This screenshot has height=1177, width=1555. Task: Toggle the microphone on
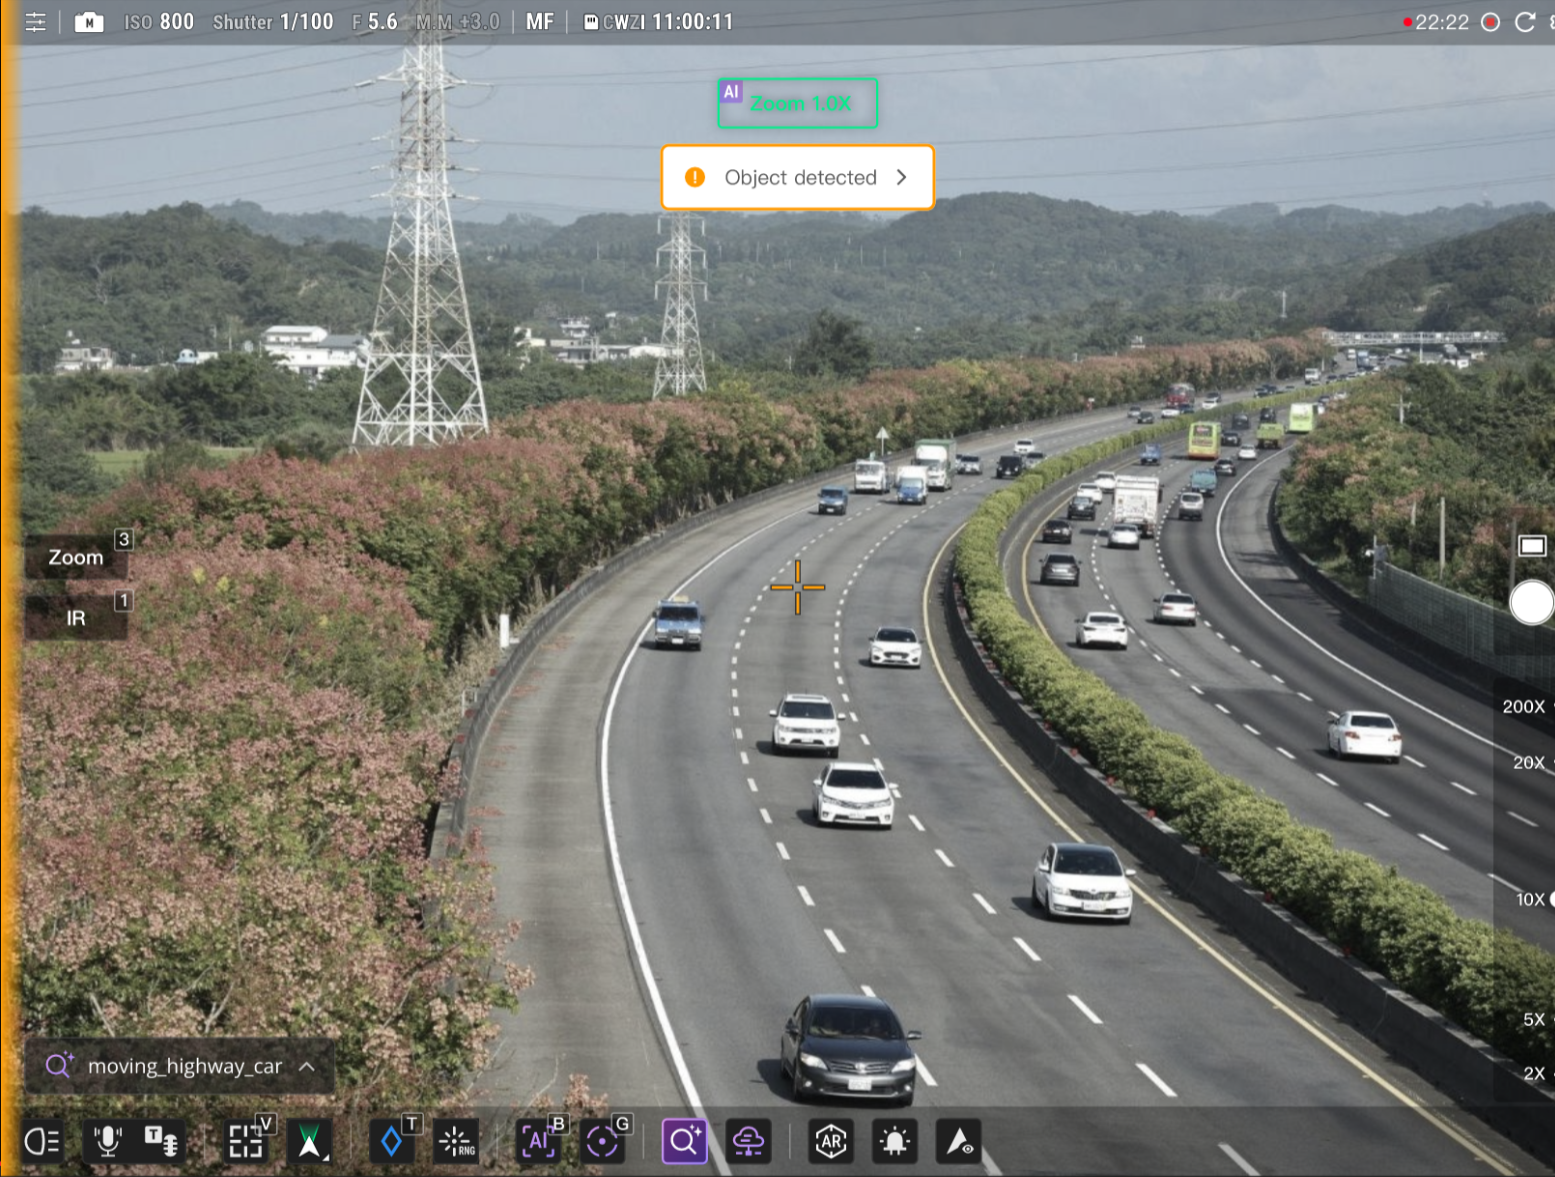[108, 1141]
